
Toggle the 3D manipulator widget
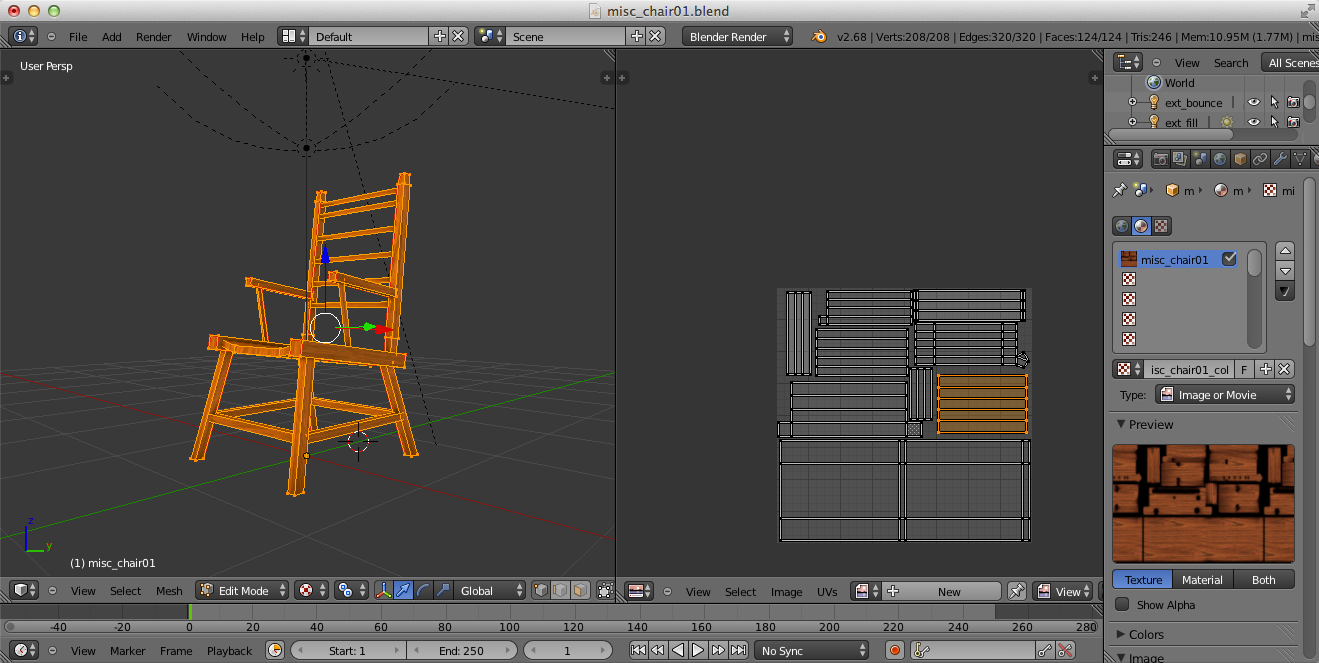click(x=384, y=591)
